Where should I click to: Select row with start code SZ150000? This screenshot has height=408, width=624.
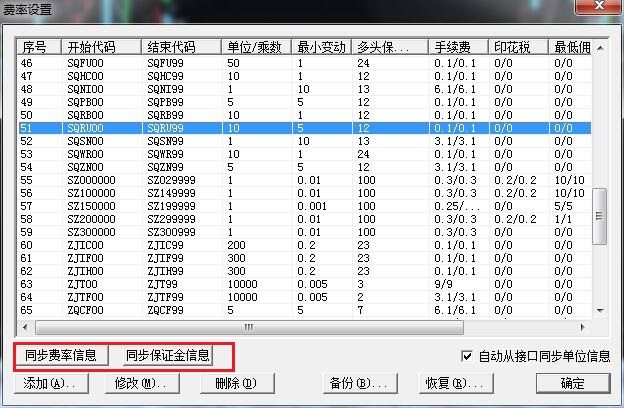coord(304,206)
